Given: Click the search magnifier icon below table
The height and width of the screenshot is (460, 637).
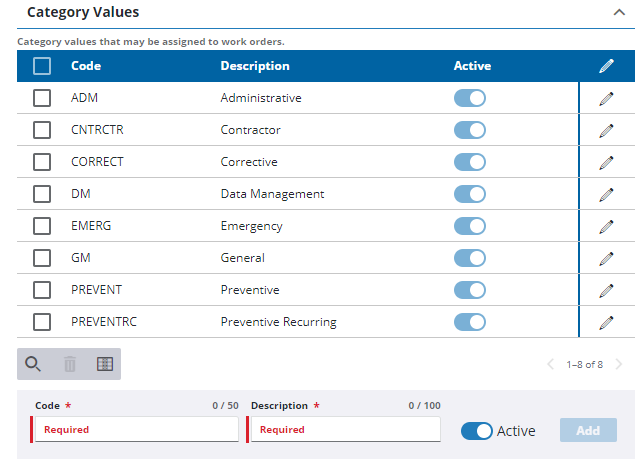Looking at the screenshot, I should pyautogui.click(x=33, y=364).
